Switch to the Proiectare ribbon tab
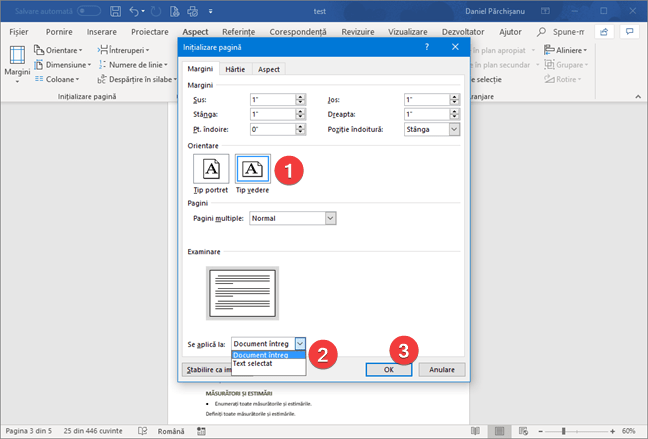 tap(150, 32)
